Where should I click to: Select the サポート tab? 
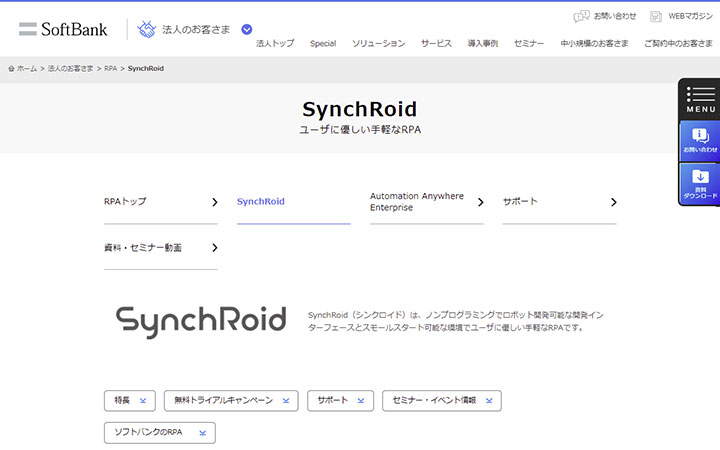(x=559, y=202)
